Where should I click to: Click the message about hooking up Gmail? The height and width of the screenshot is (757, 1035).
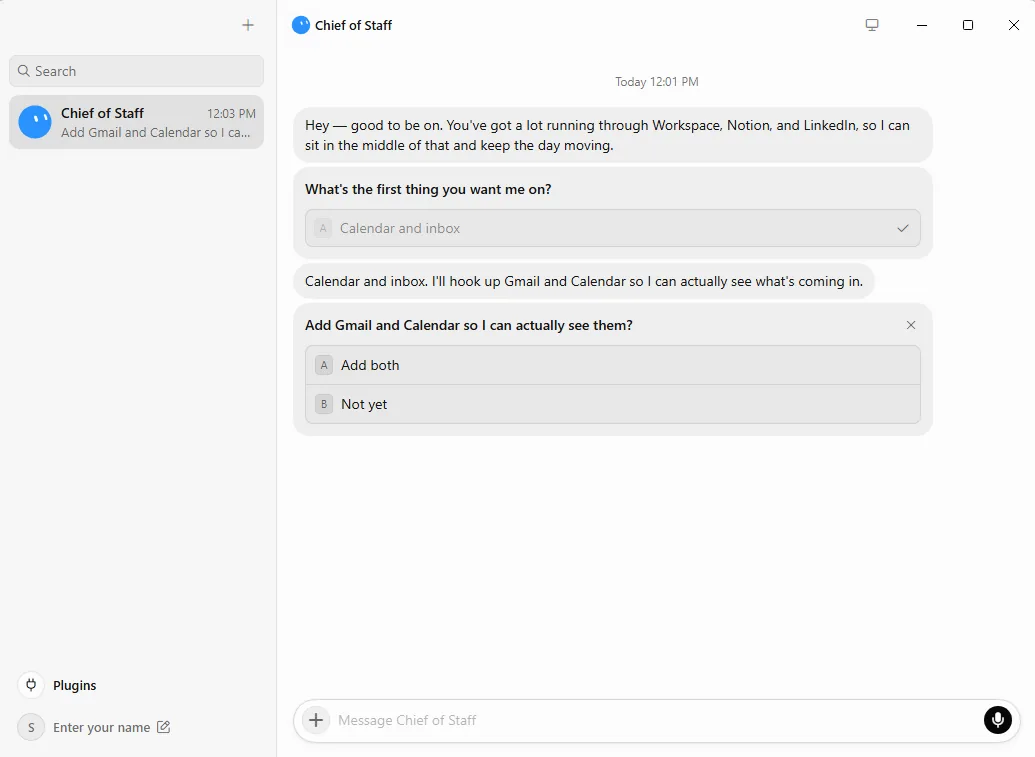tap(584, 281)
